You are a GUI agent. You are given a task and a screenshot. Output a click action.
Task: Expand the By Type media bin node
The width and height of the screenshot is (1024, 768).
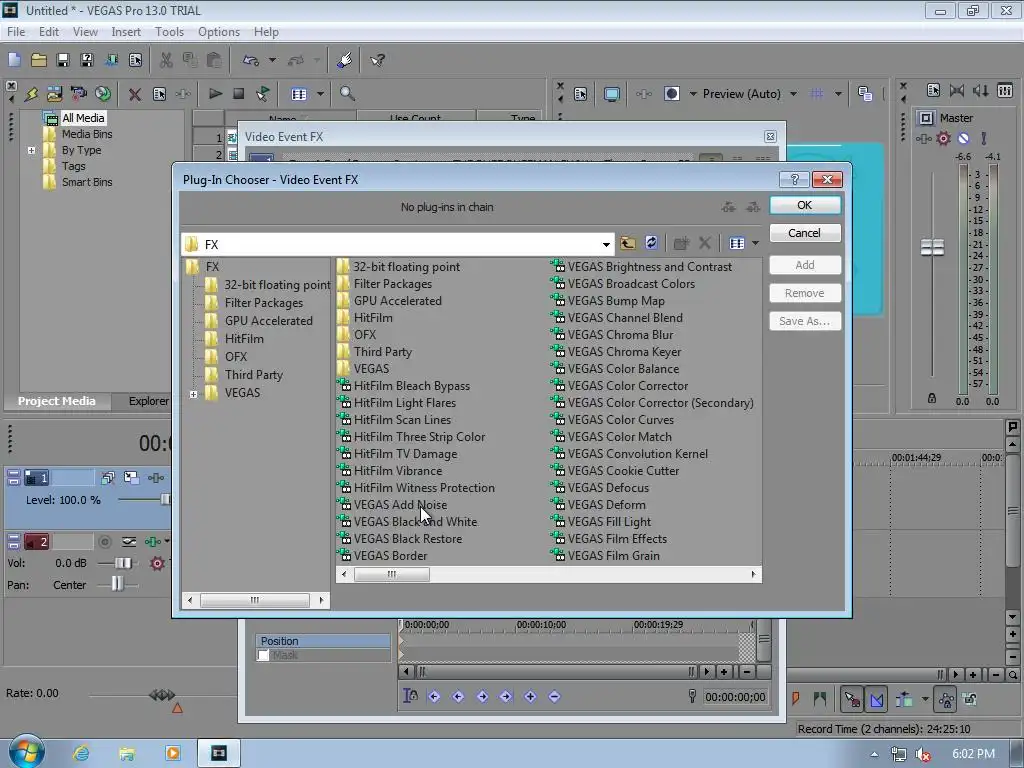click(x=31, y=150)
